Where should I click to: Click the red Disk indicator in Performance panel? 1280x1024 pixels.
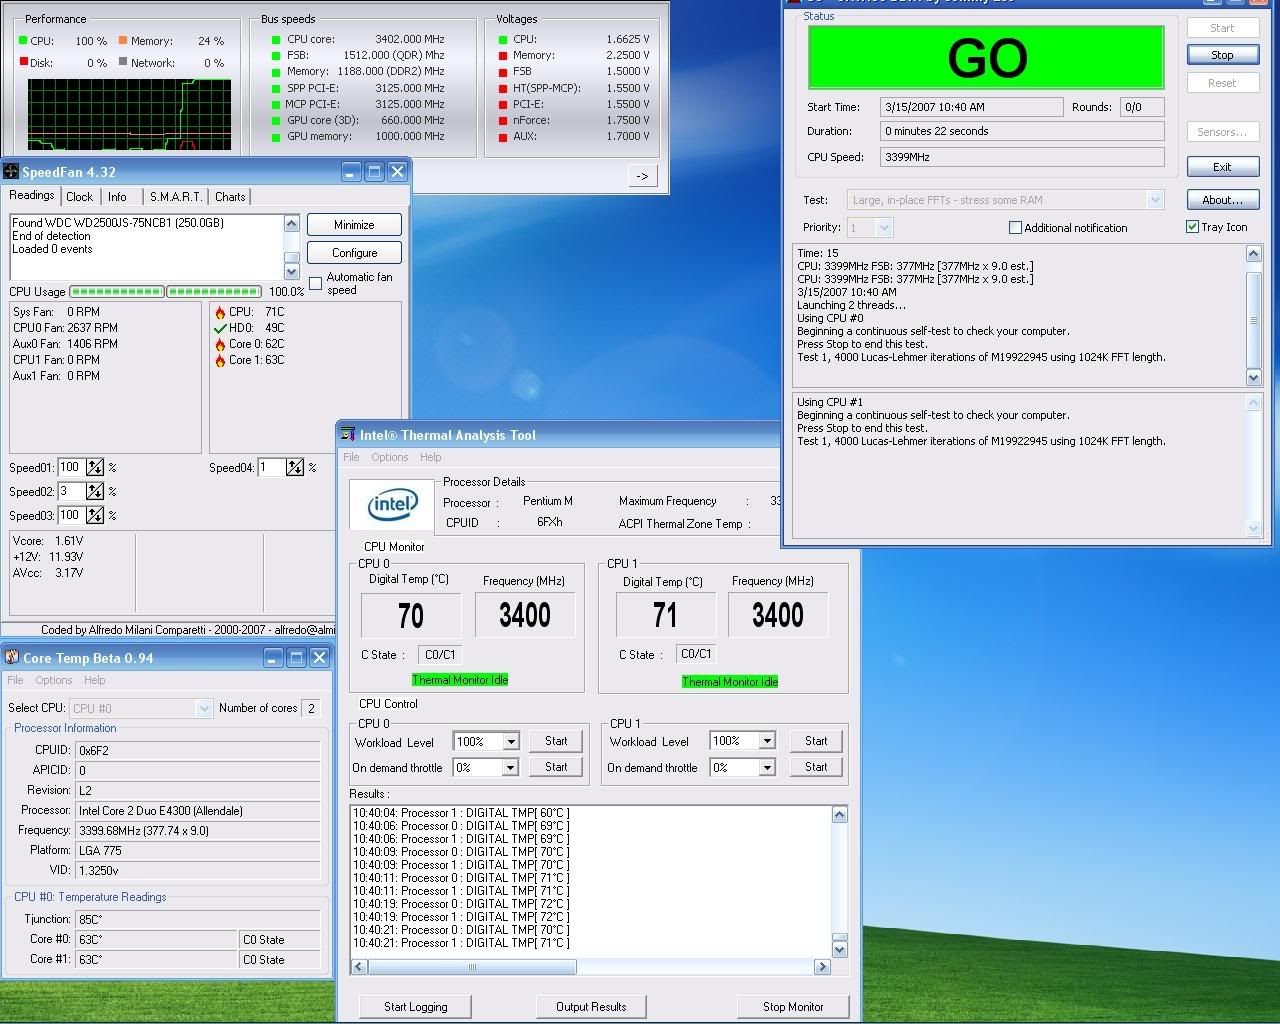pos(22,62)
